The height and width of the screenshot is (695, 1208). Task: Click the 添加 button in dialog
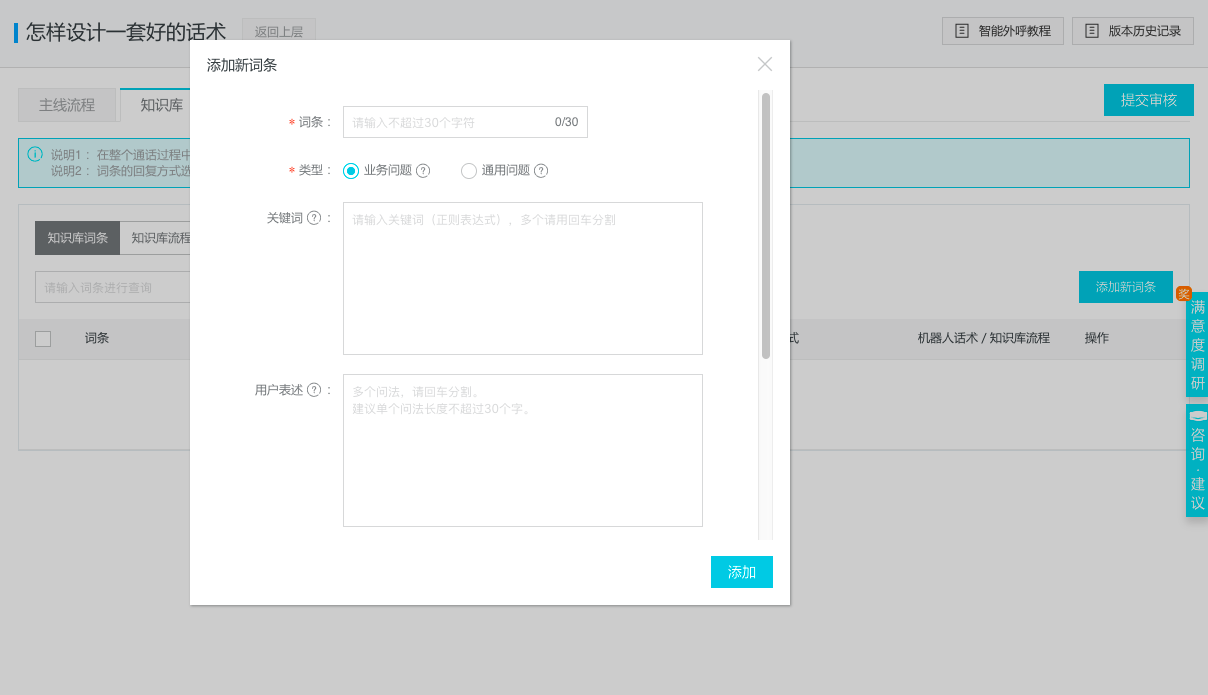tap(742, 572)
